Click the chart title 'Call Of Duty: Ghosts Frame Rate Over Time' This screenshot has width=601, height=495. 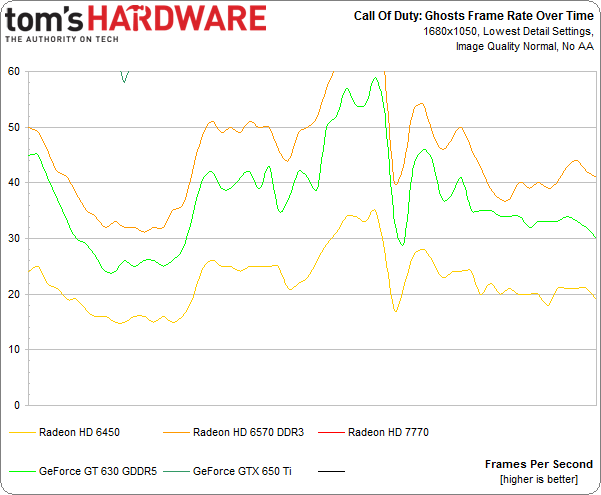(473, 16)
